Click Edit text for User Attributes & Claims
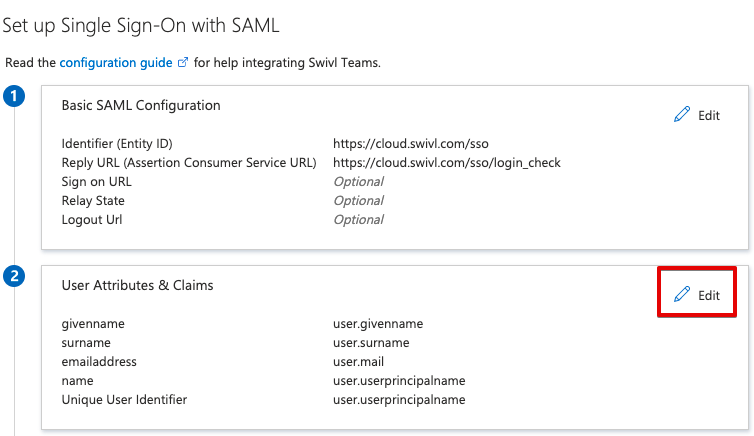754x436 pixels. [709, 295]
